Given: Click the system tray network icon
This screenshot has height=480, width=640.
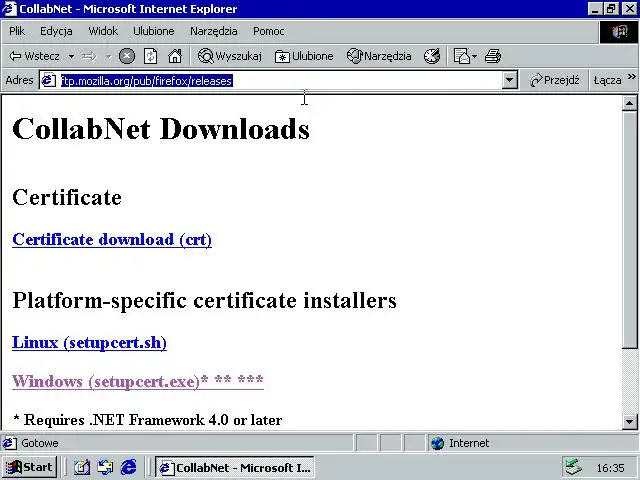Looking at the screenshot, I should tap(573, 467).
